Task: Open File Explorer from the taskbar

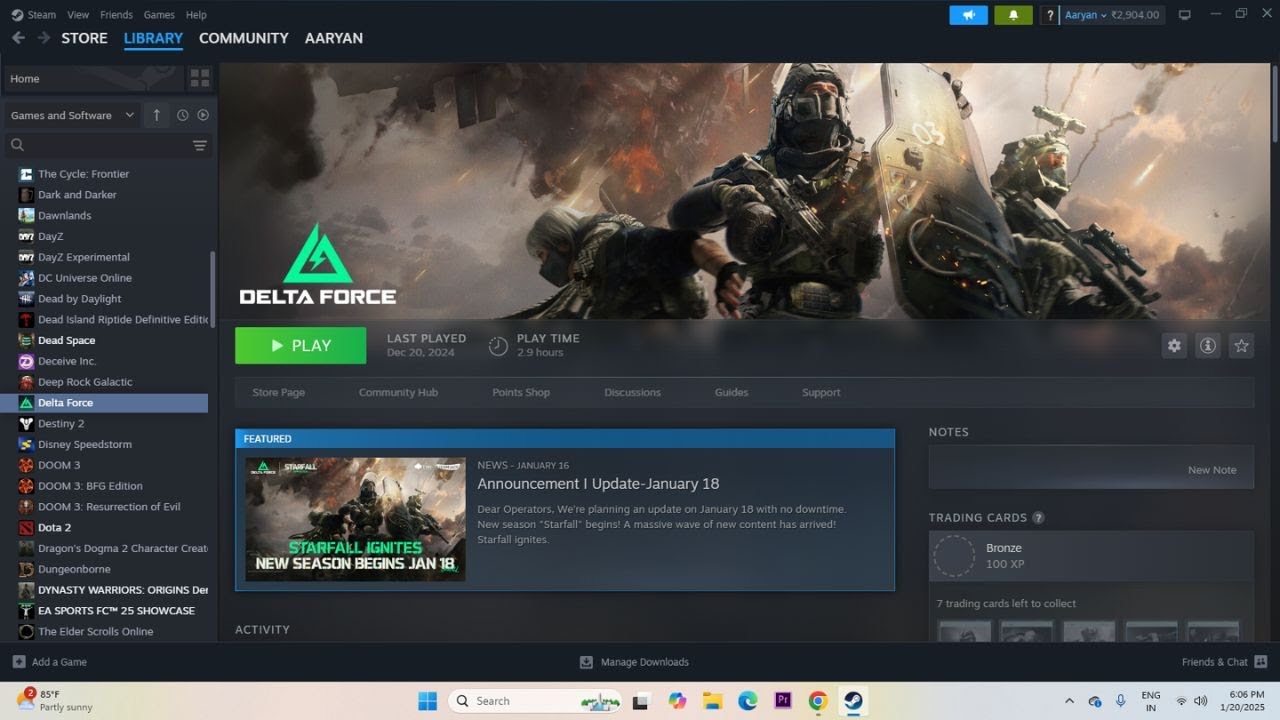Action: 712,701
